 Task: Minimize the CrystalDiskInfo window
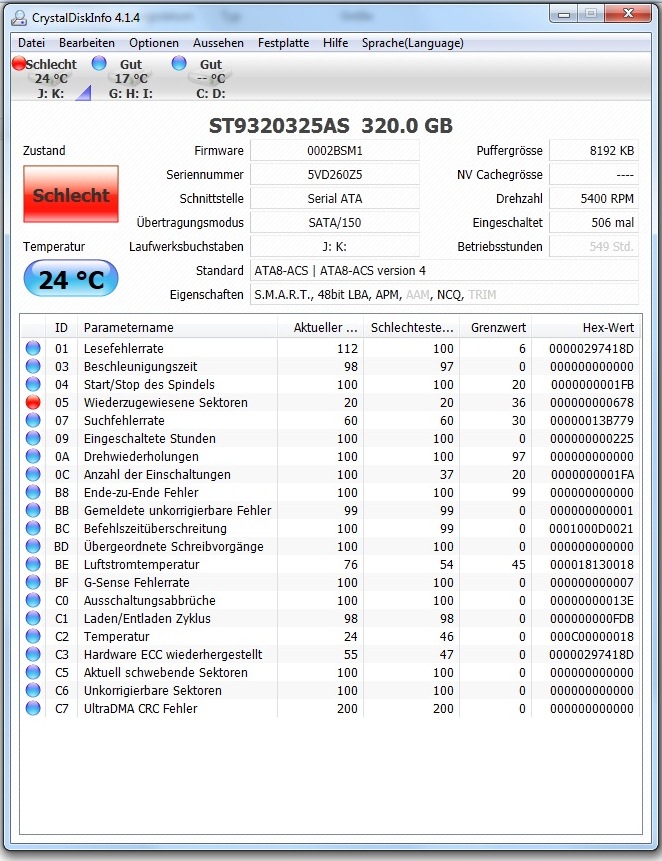(564, 14)
